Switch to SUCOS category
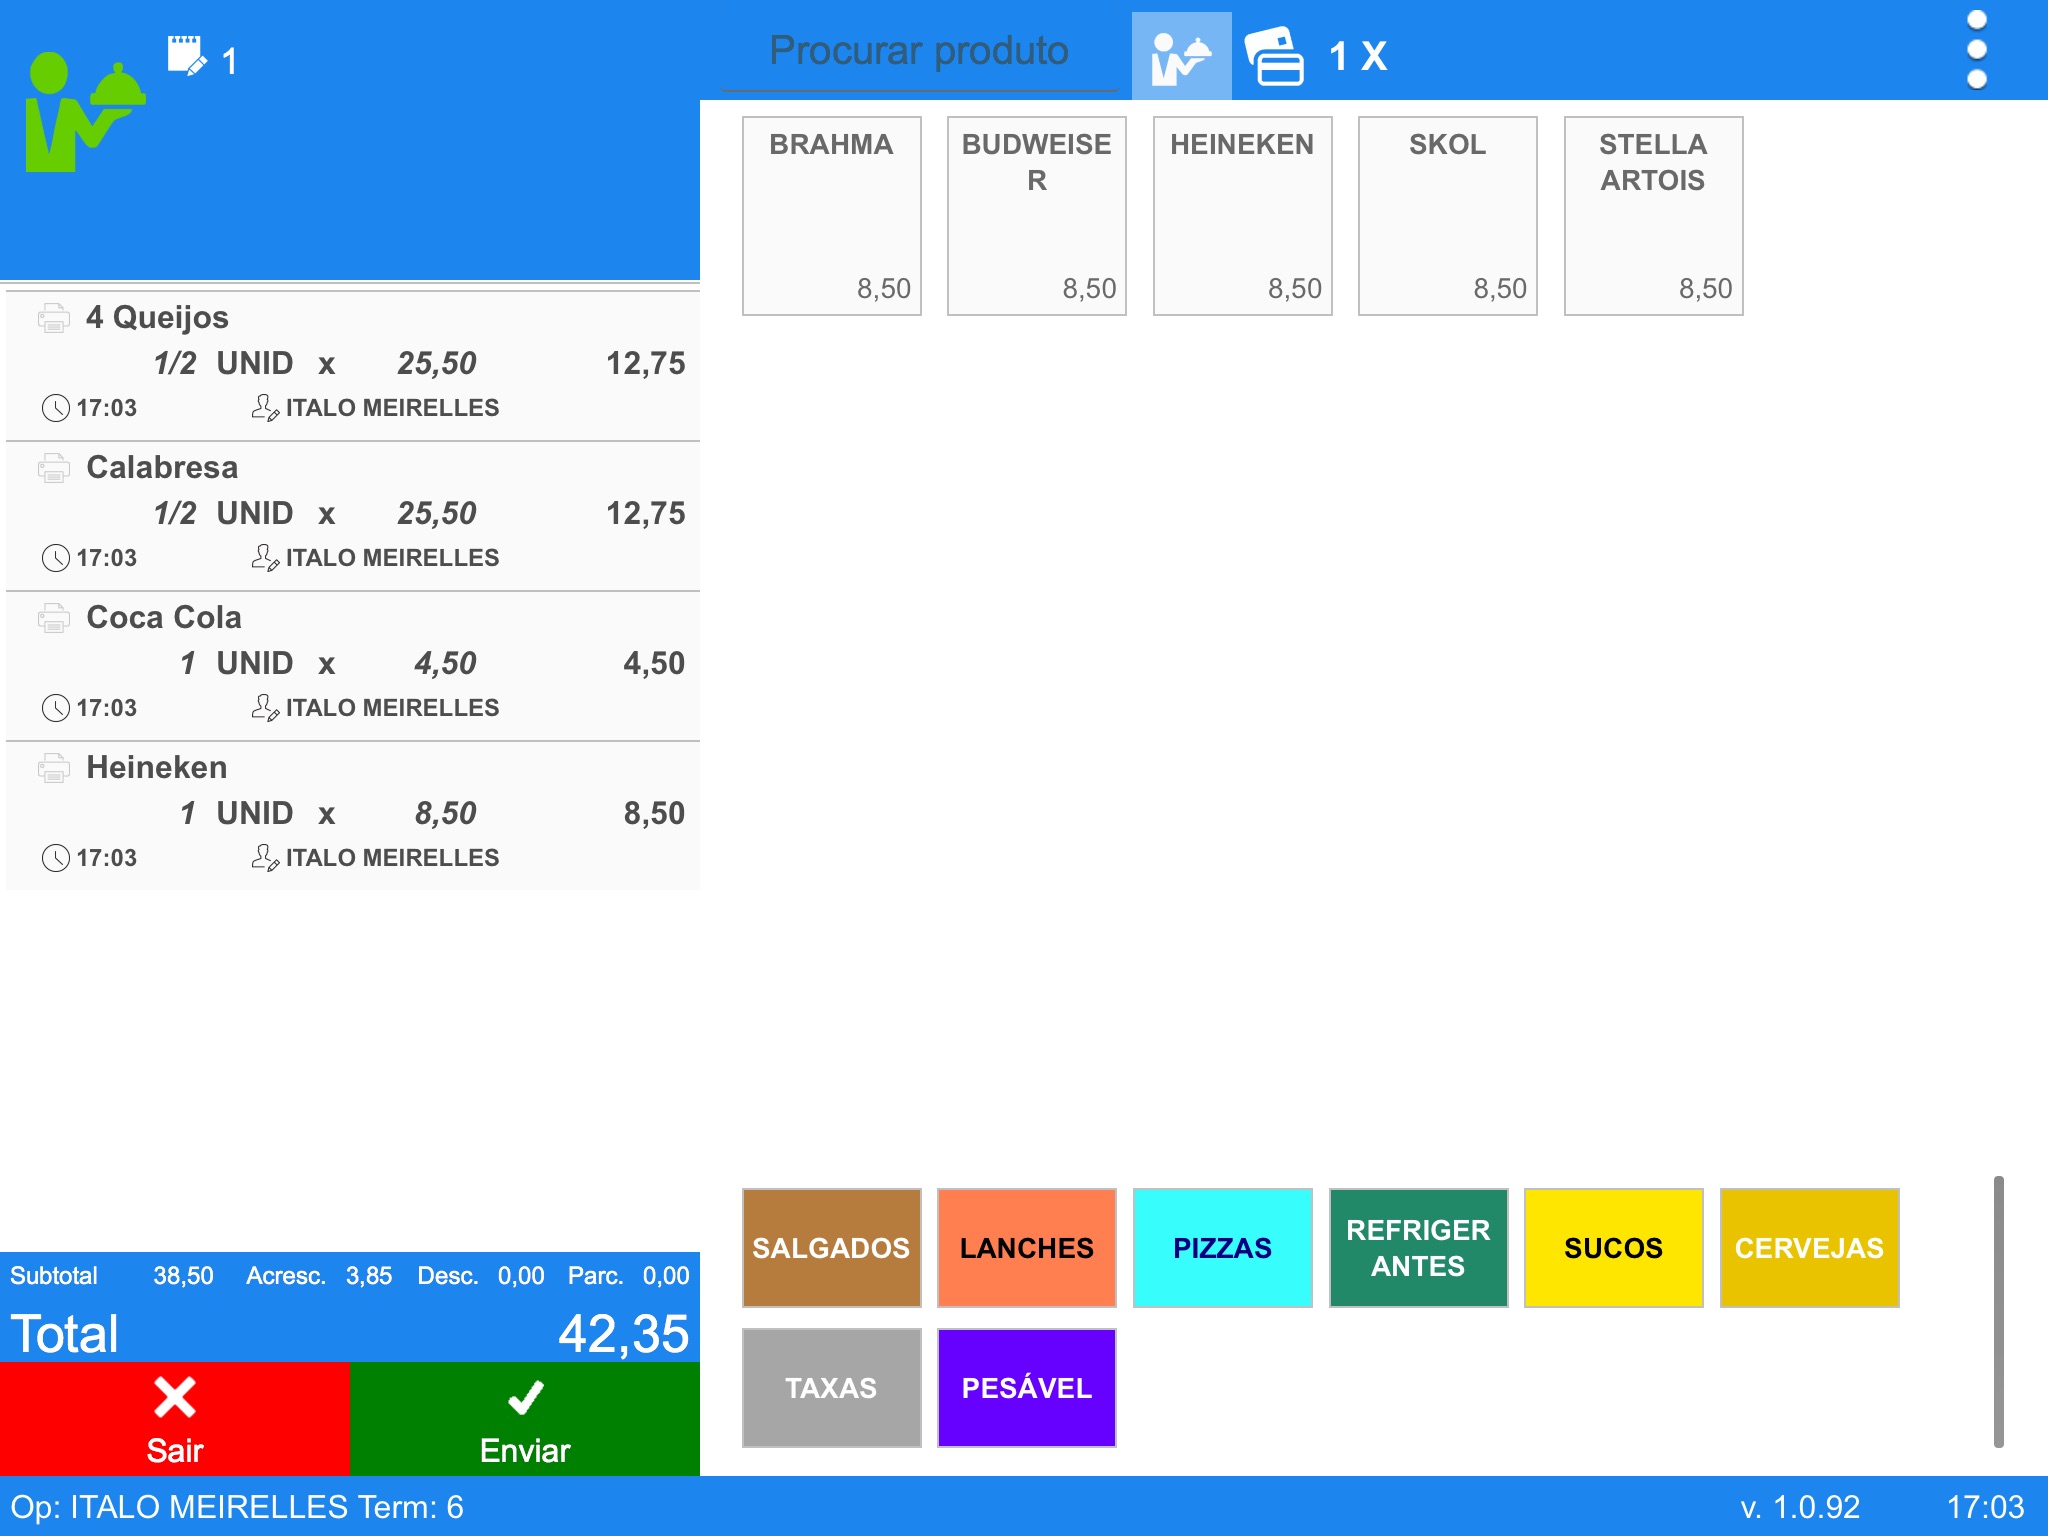Image resolution: width=2048 pixels, height=1536 pixels. point(1613,1248)
